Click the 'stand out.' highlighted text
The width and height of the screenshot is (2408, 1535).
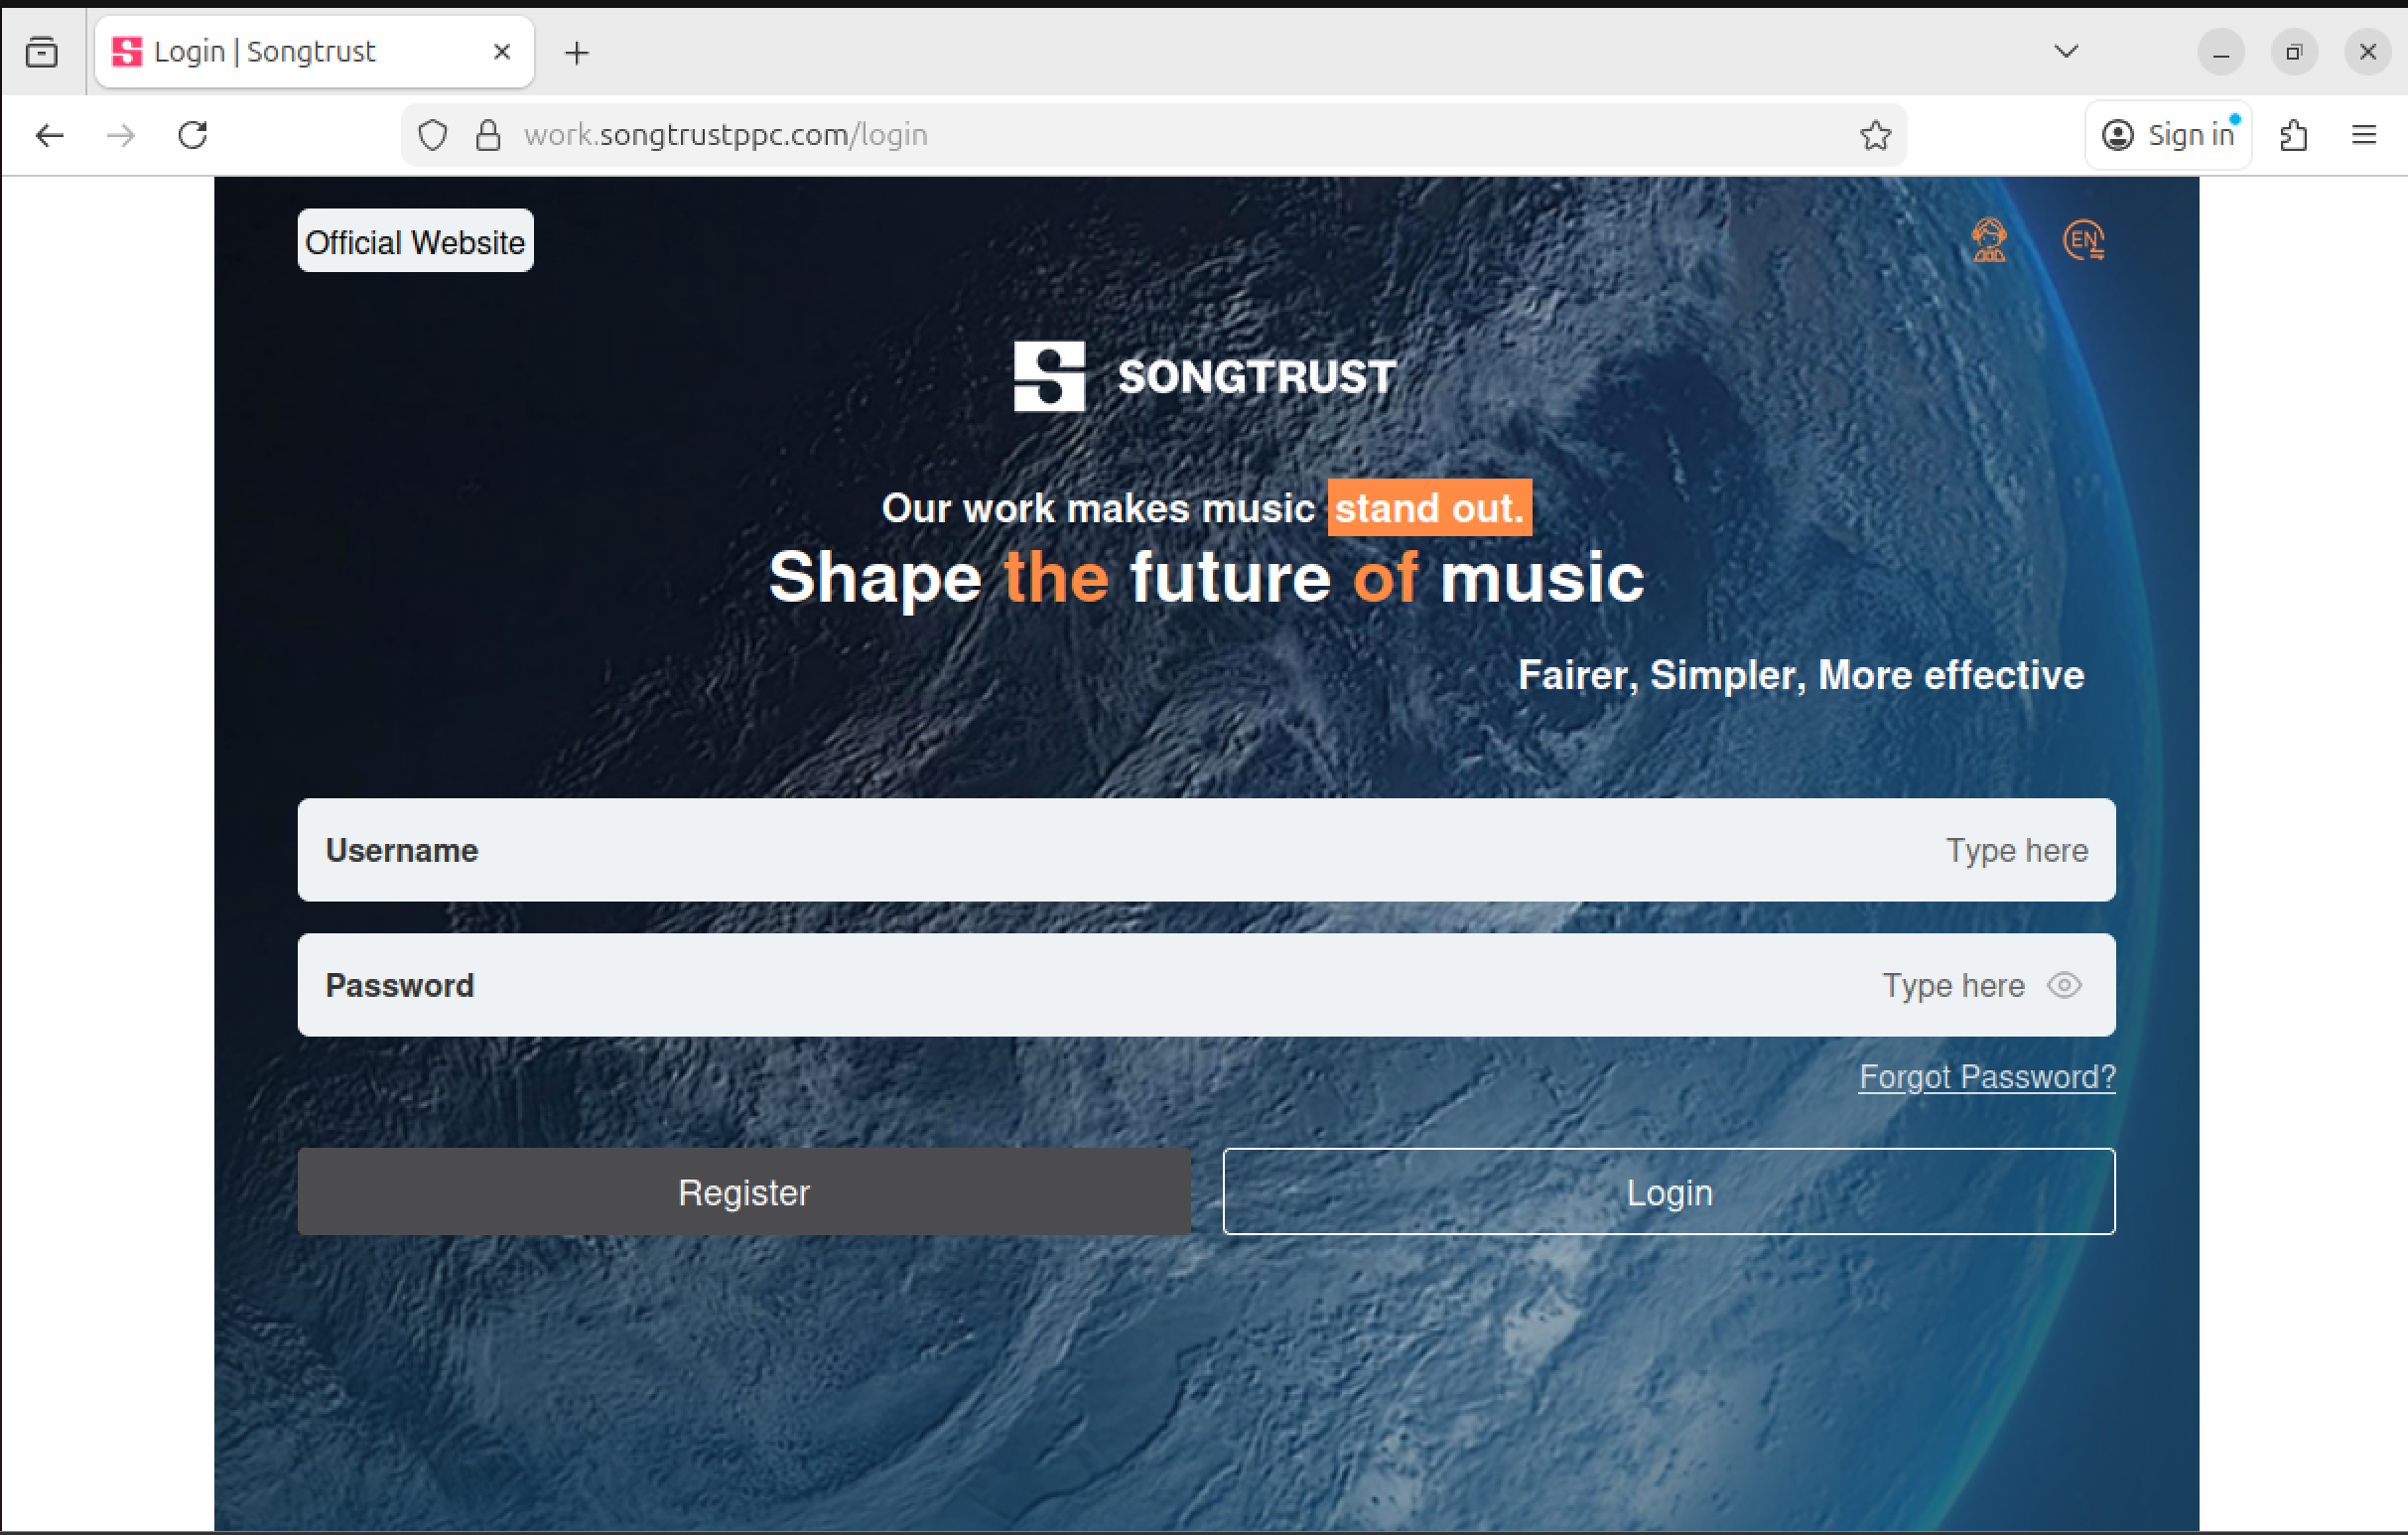tap(1429, 508)
